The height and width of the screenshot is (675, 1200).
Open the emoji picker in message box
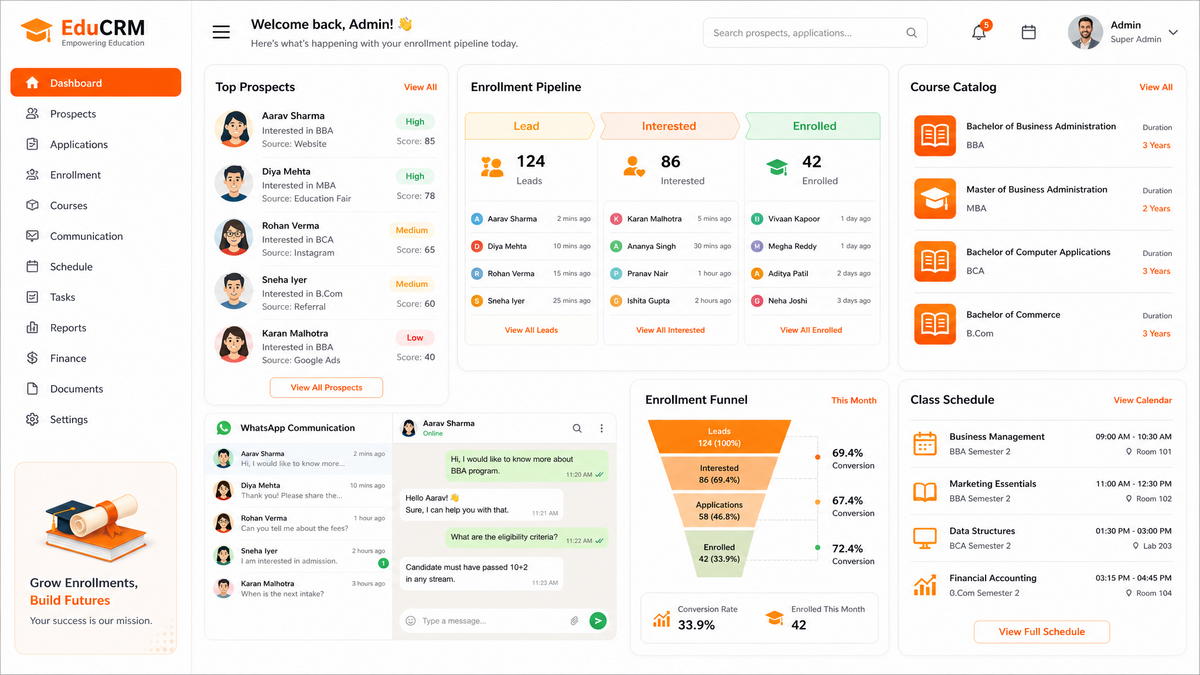coord(410,621)
